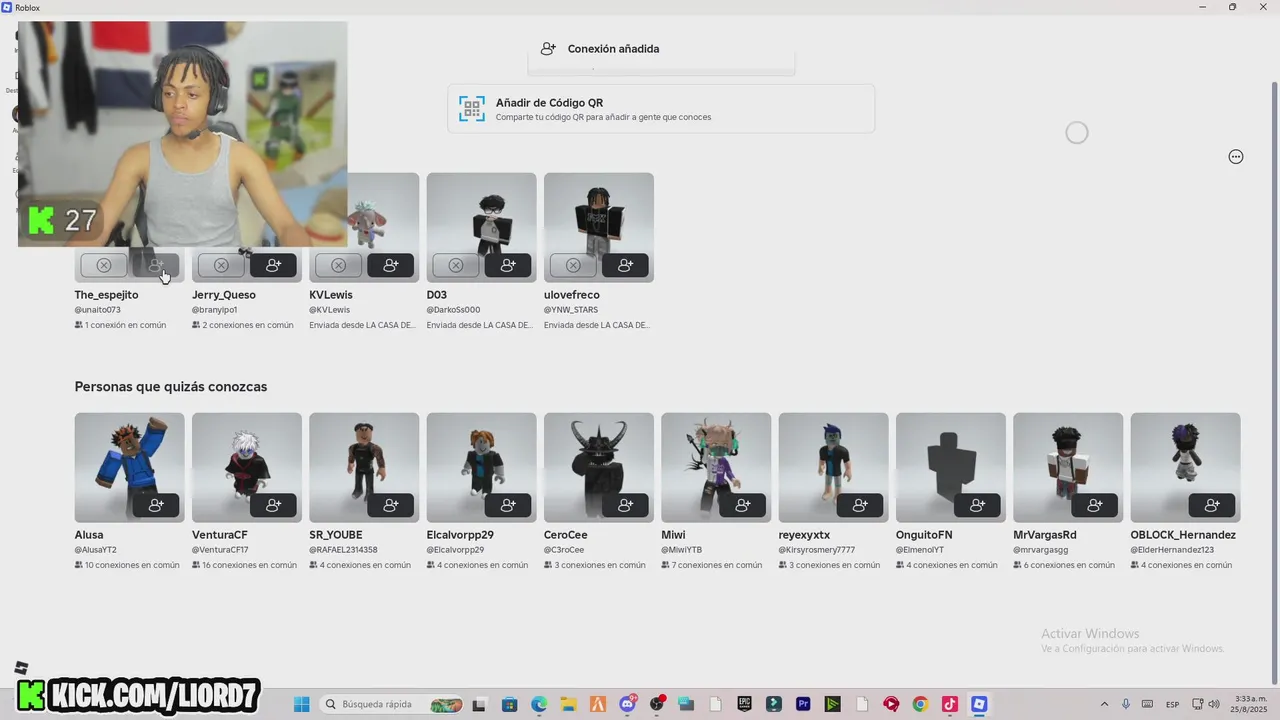Open the Windows Start menu
This screenshot has width=1280, height=720.
302,704
